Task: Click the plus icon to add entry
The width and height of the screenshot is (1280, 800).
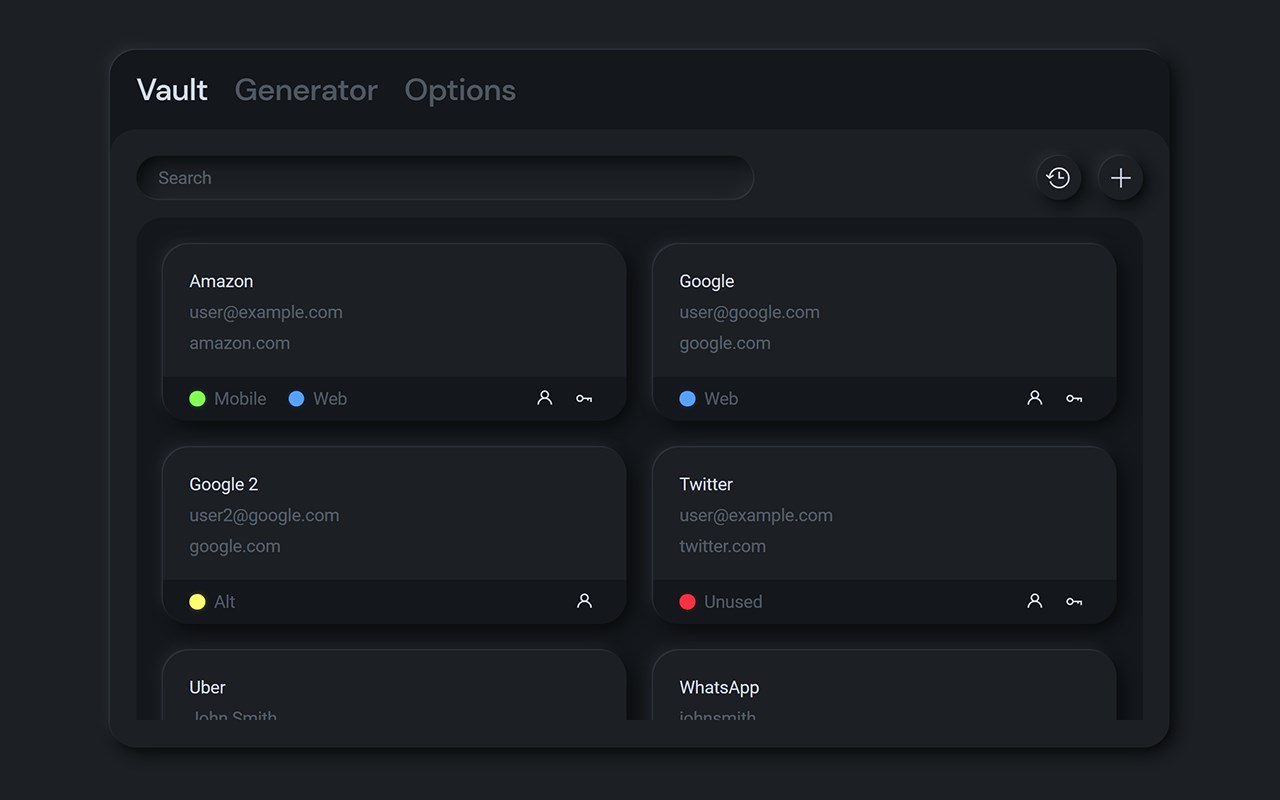Action: coord(1121,178)
